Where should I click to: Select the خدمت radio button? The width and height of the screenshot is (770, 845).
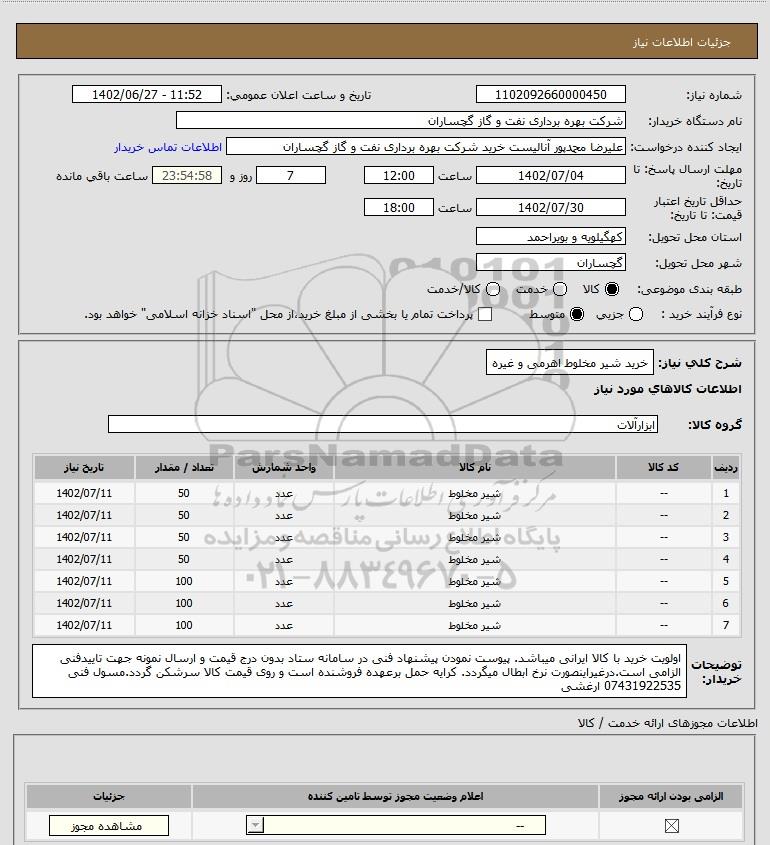coord(560,289)
